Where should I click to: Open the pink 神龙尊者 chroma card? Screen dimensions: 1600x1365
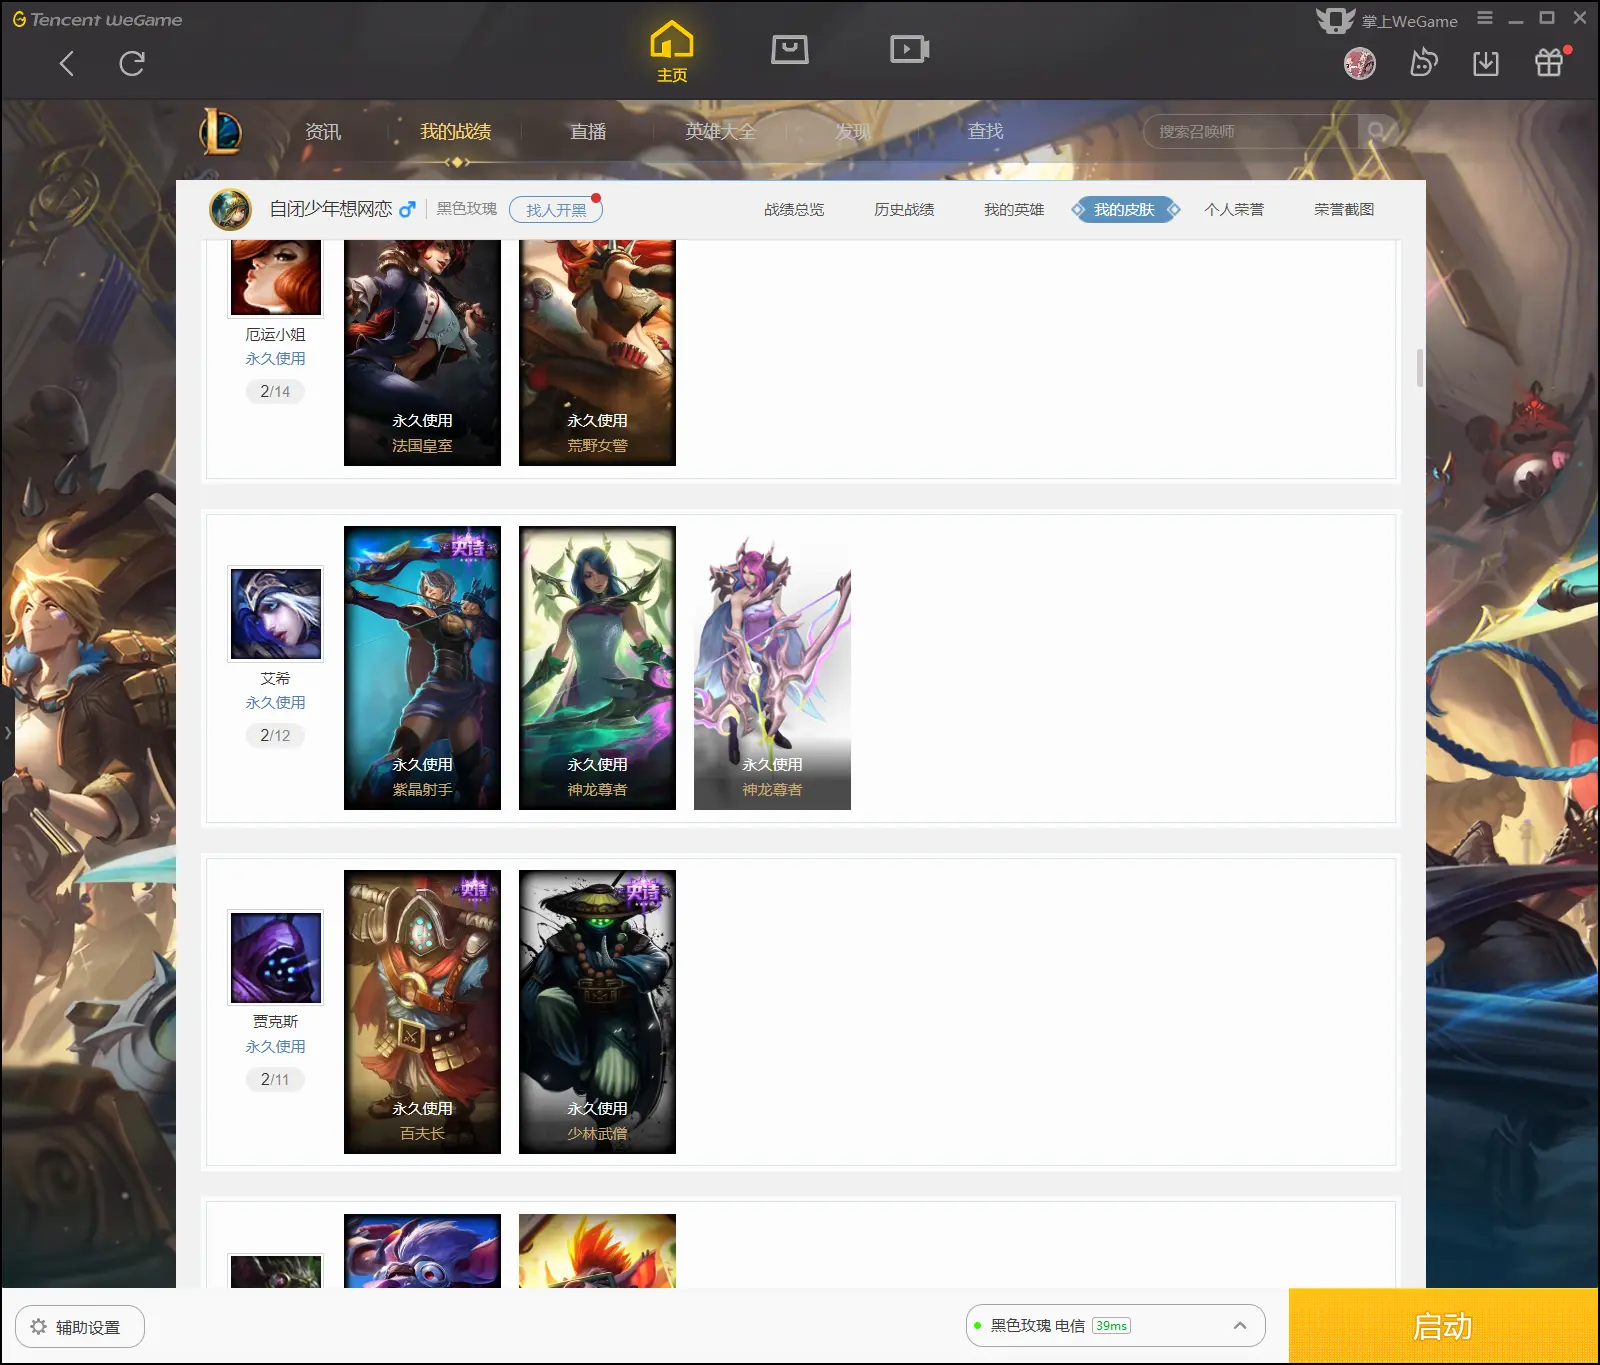772,668
